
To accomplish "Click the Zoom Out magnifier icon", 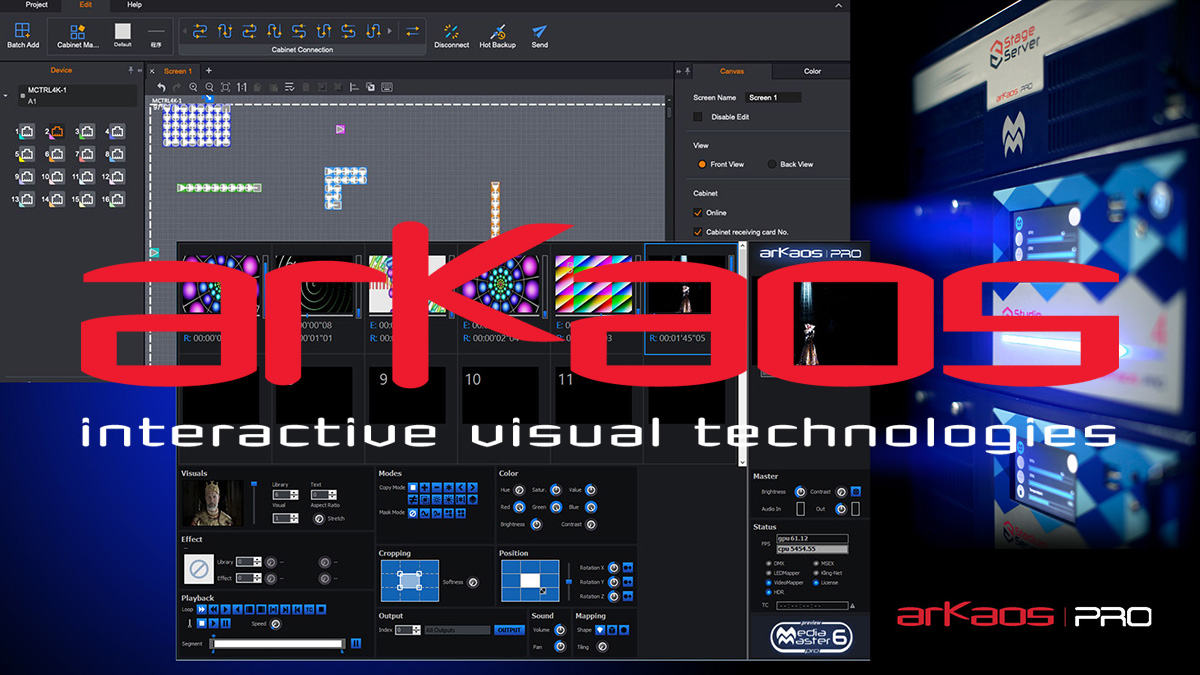I will click(x=209, y=87).
